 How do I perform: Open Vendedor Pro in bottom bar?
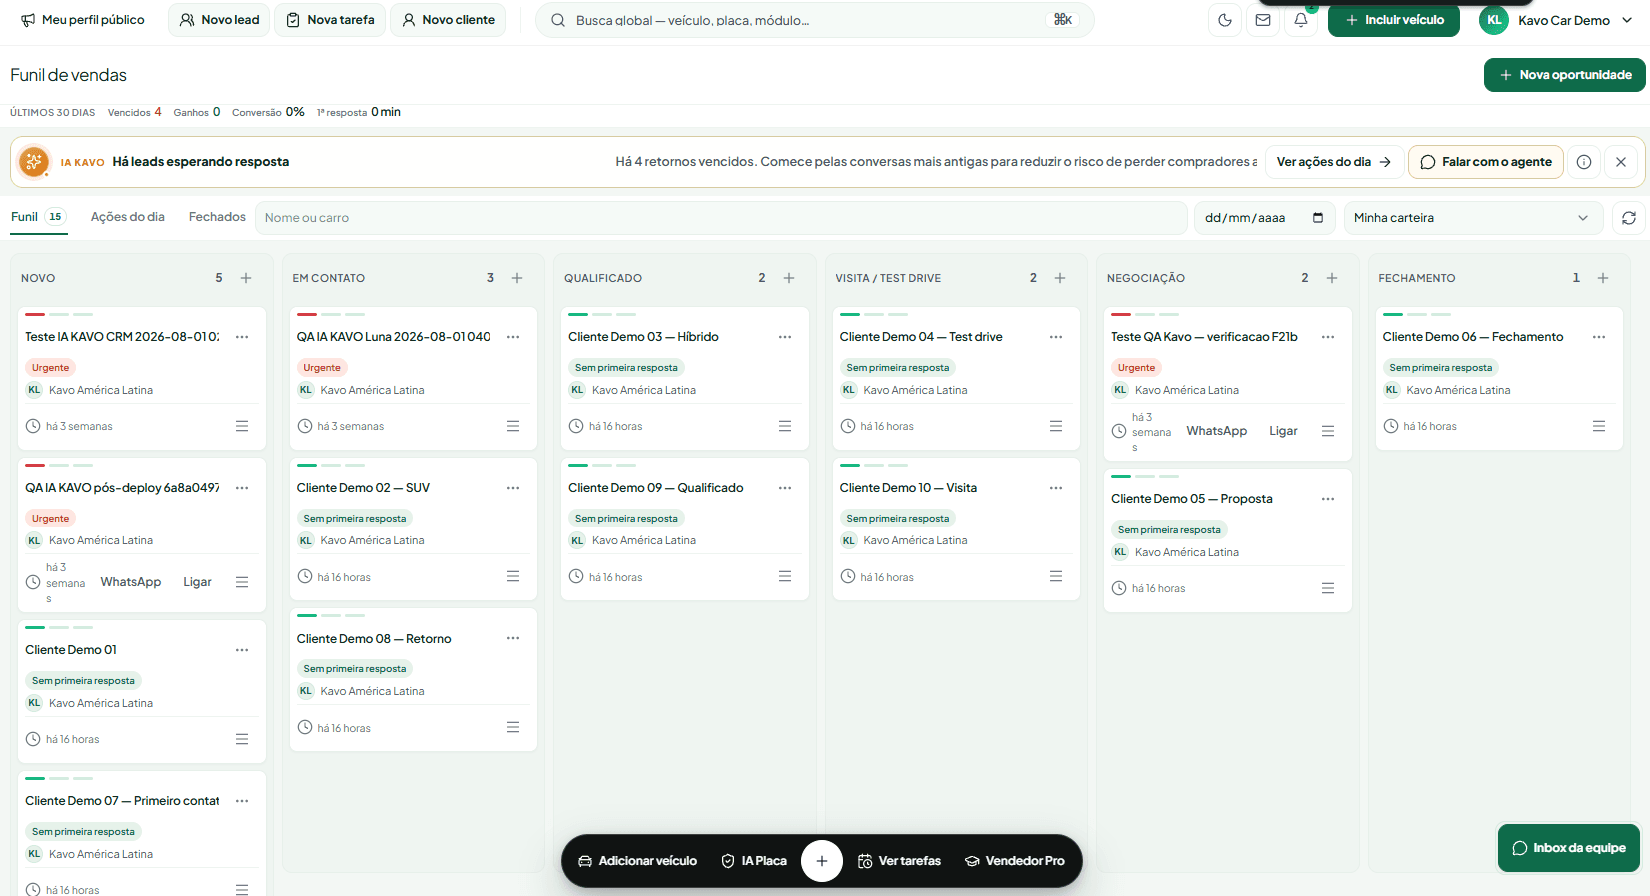[x=1014, y=861]
